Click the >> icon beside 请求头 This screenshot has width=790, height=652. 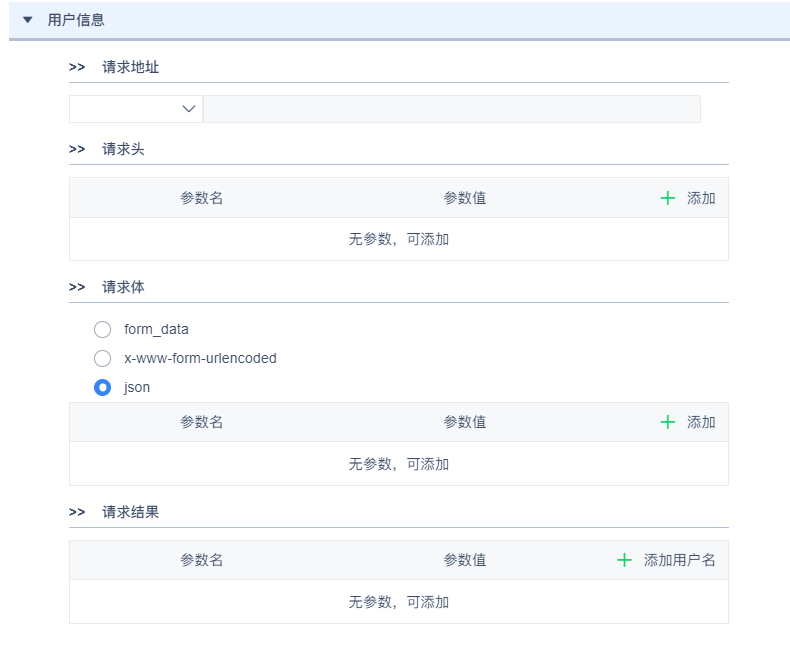(77, 149)
